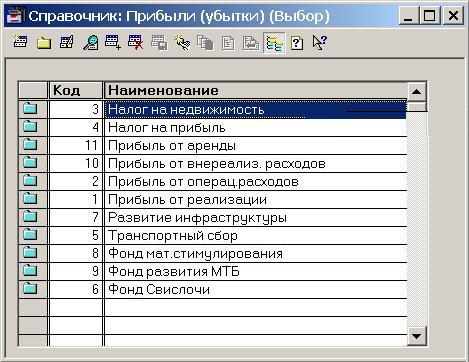Select the Развитие инфраструктуры entry
This screenshot has height=362, width=469.
click(x=256, y=218)
